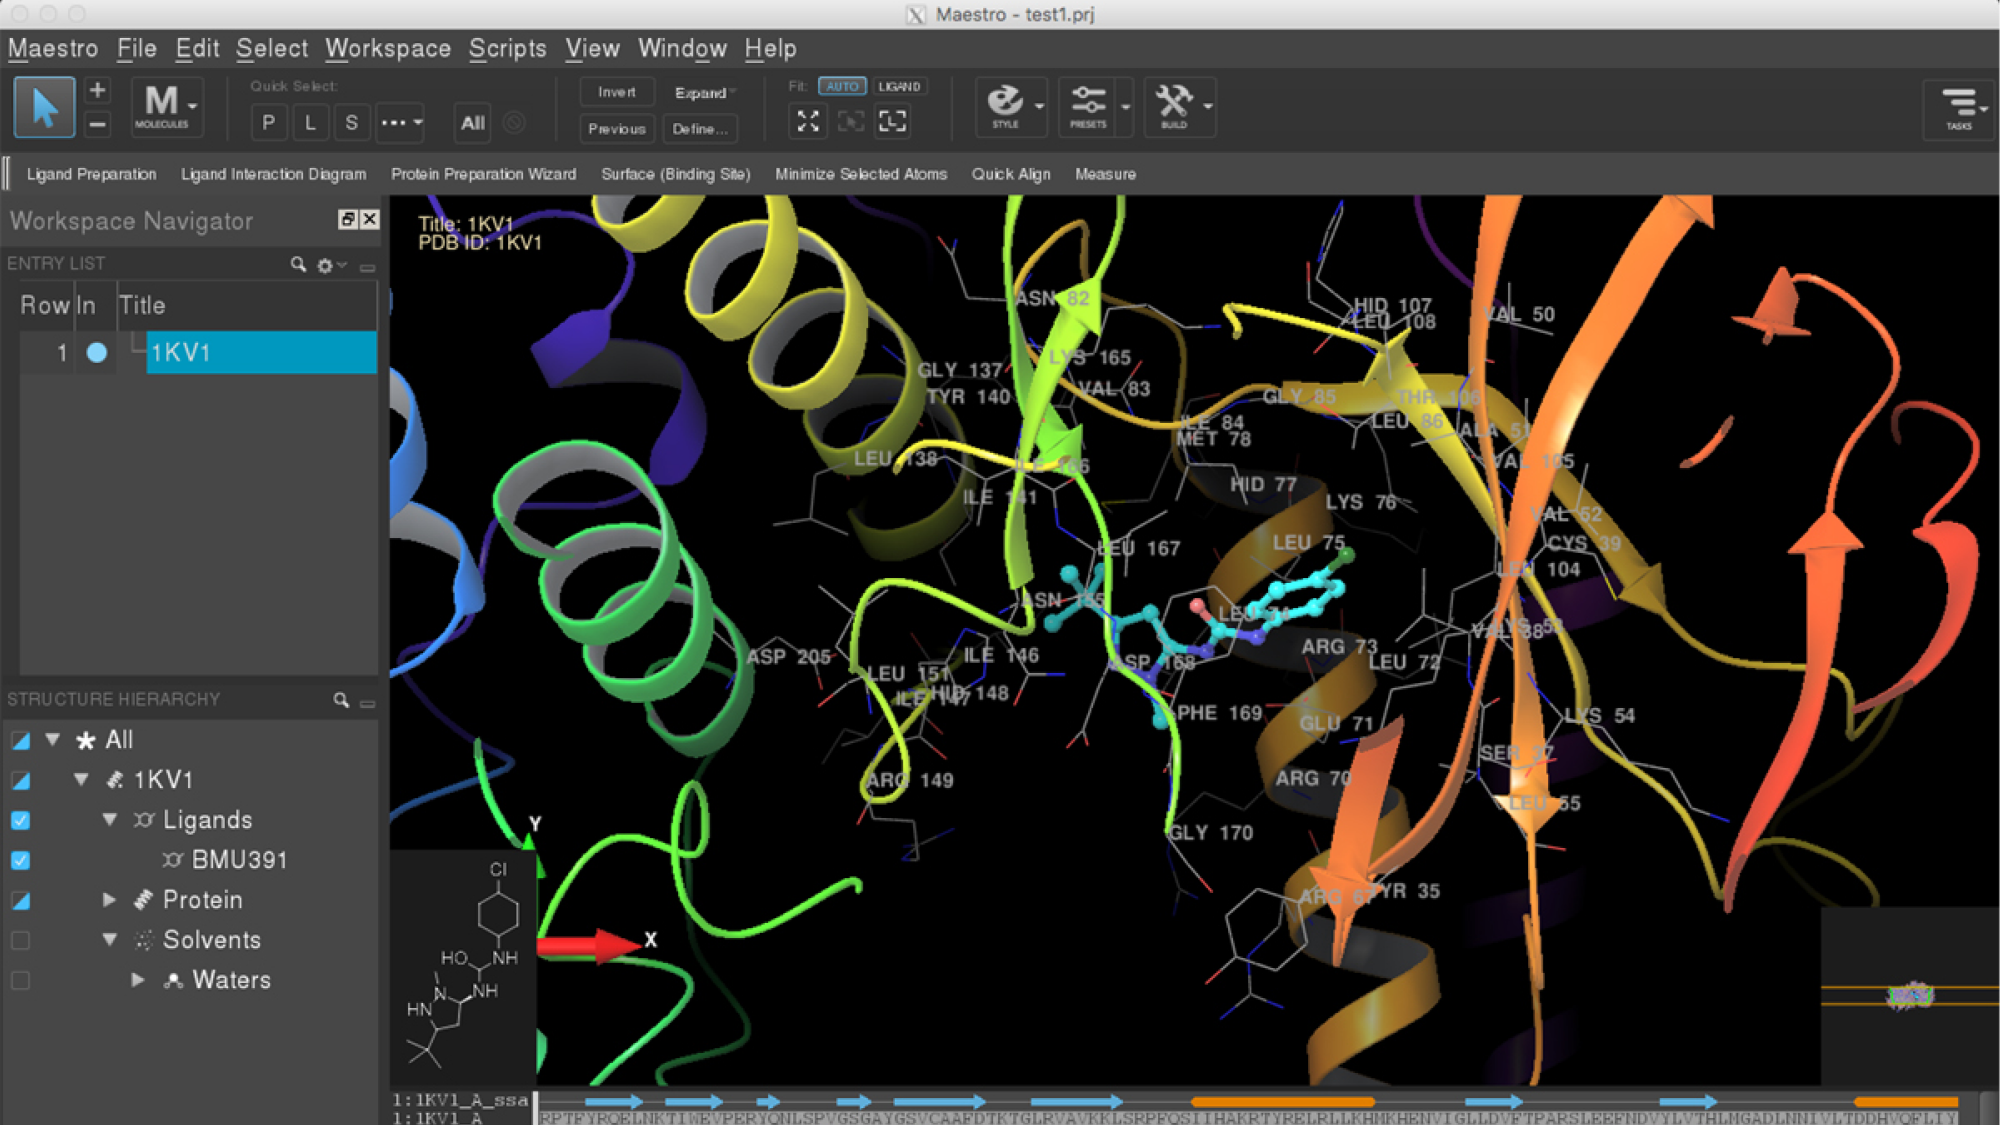The image size is (2000, 1126).
Task: Toggle 1KV1 entry inclusion circle
Action: [x=97, y=353]
